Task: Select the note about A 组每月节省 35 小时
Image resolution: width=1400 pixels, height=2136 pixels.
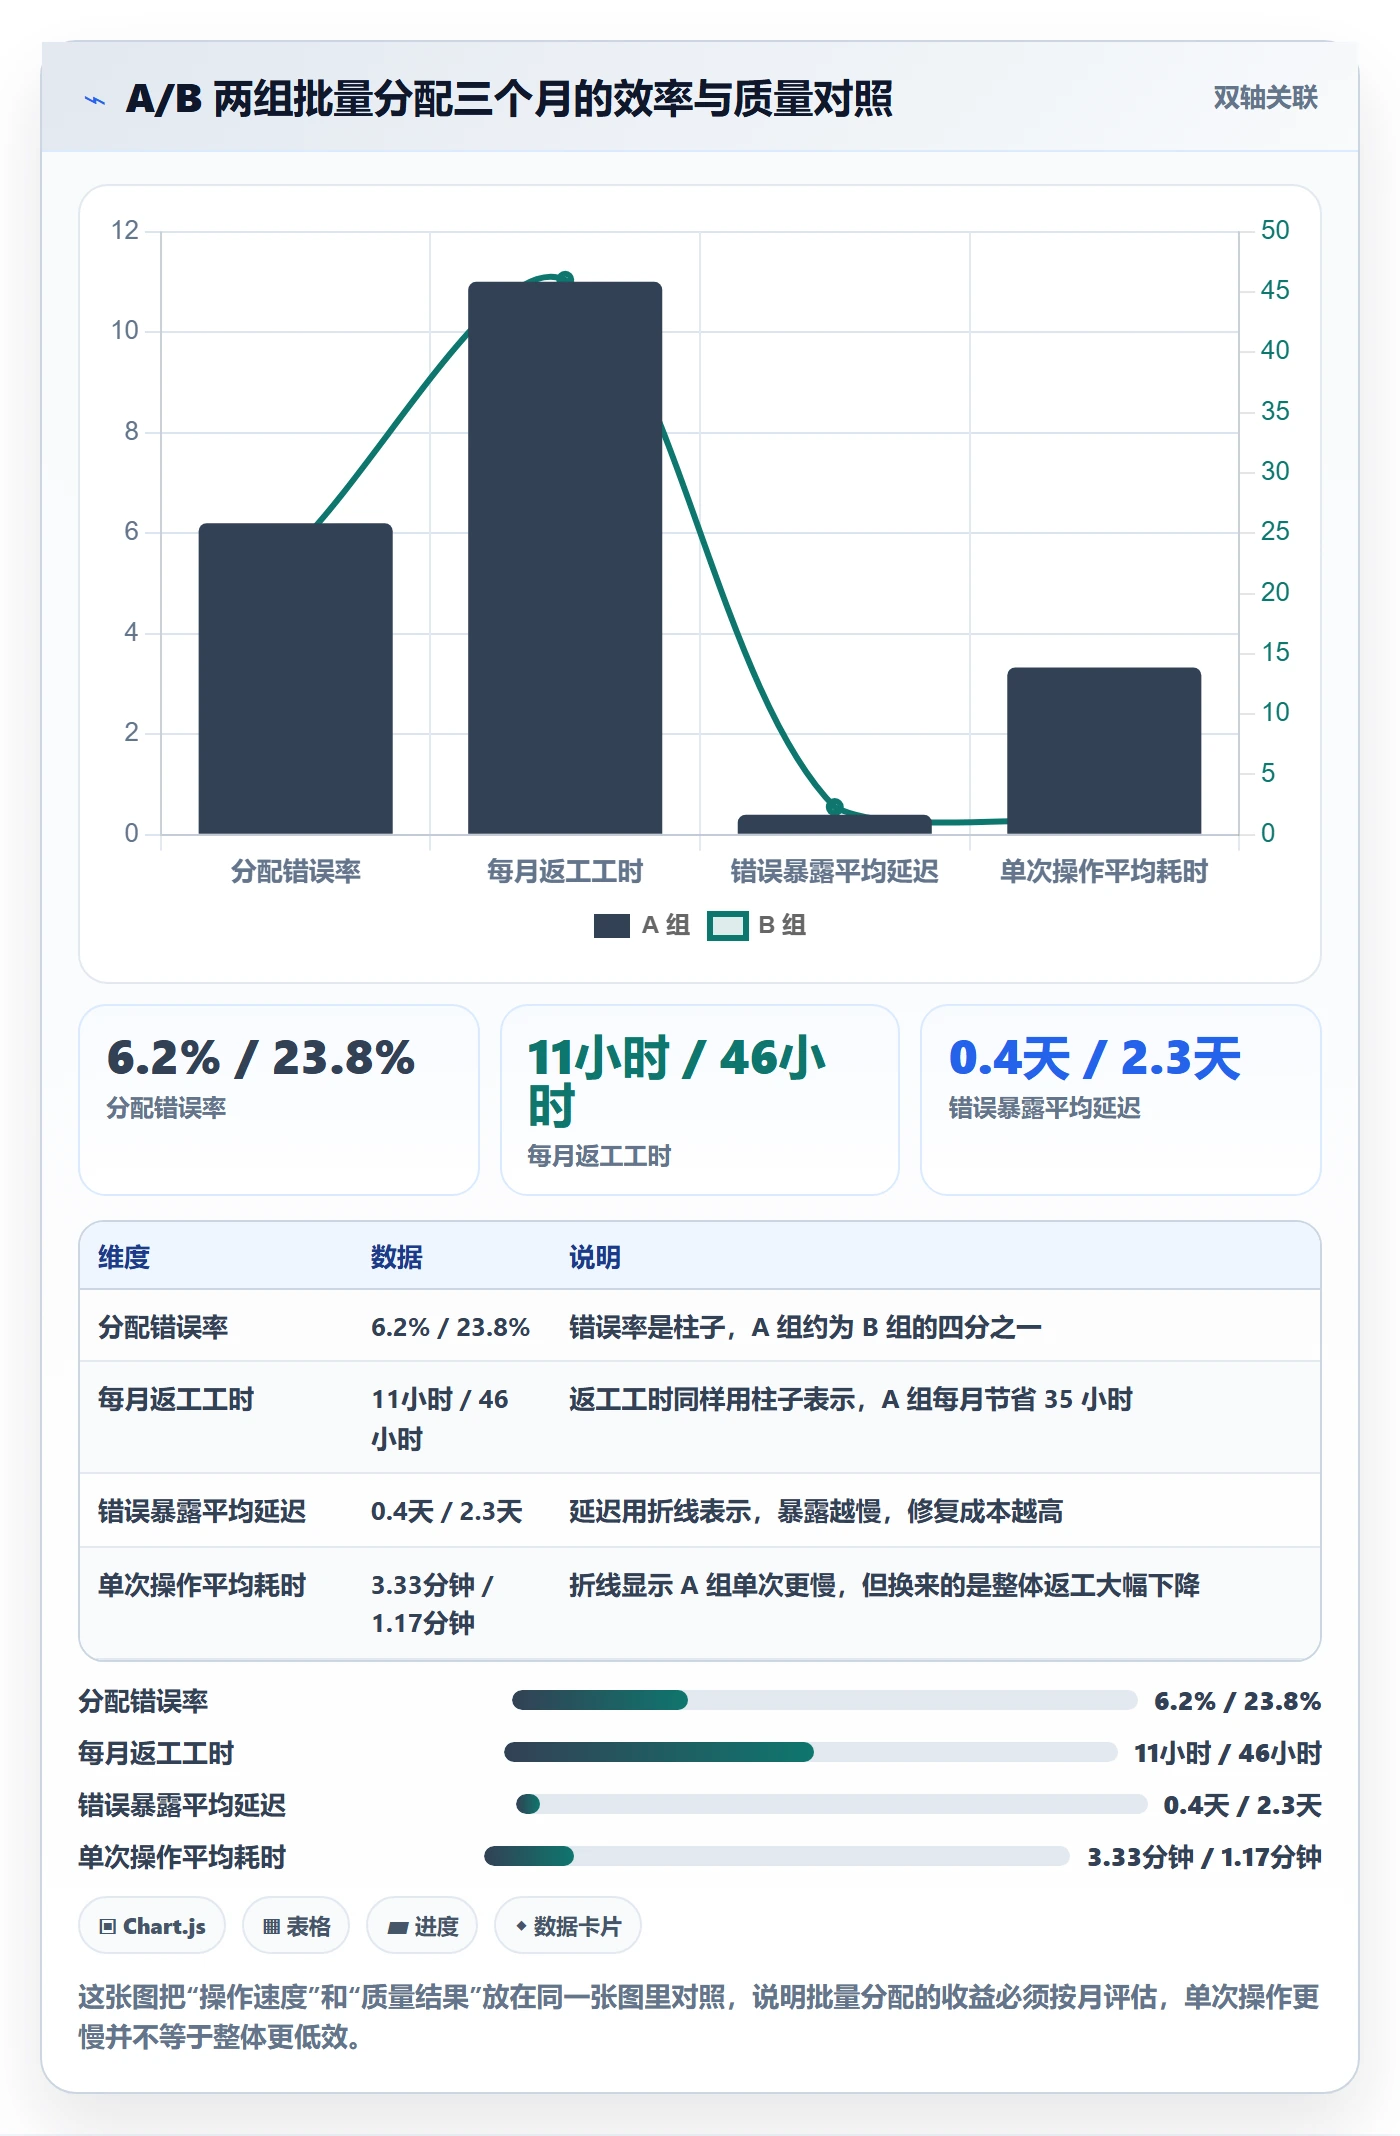Action: 851,1399
